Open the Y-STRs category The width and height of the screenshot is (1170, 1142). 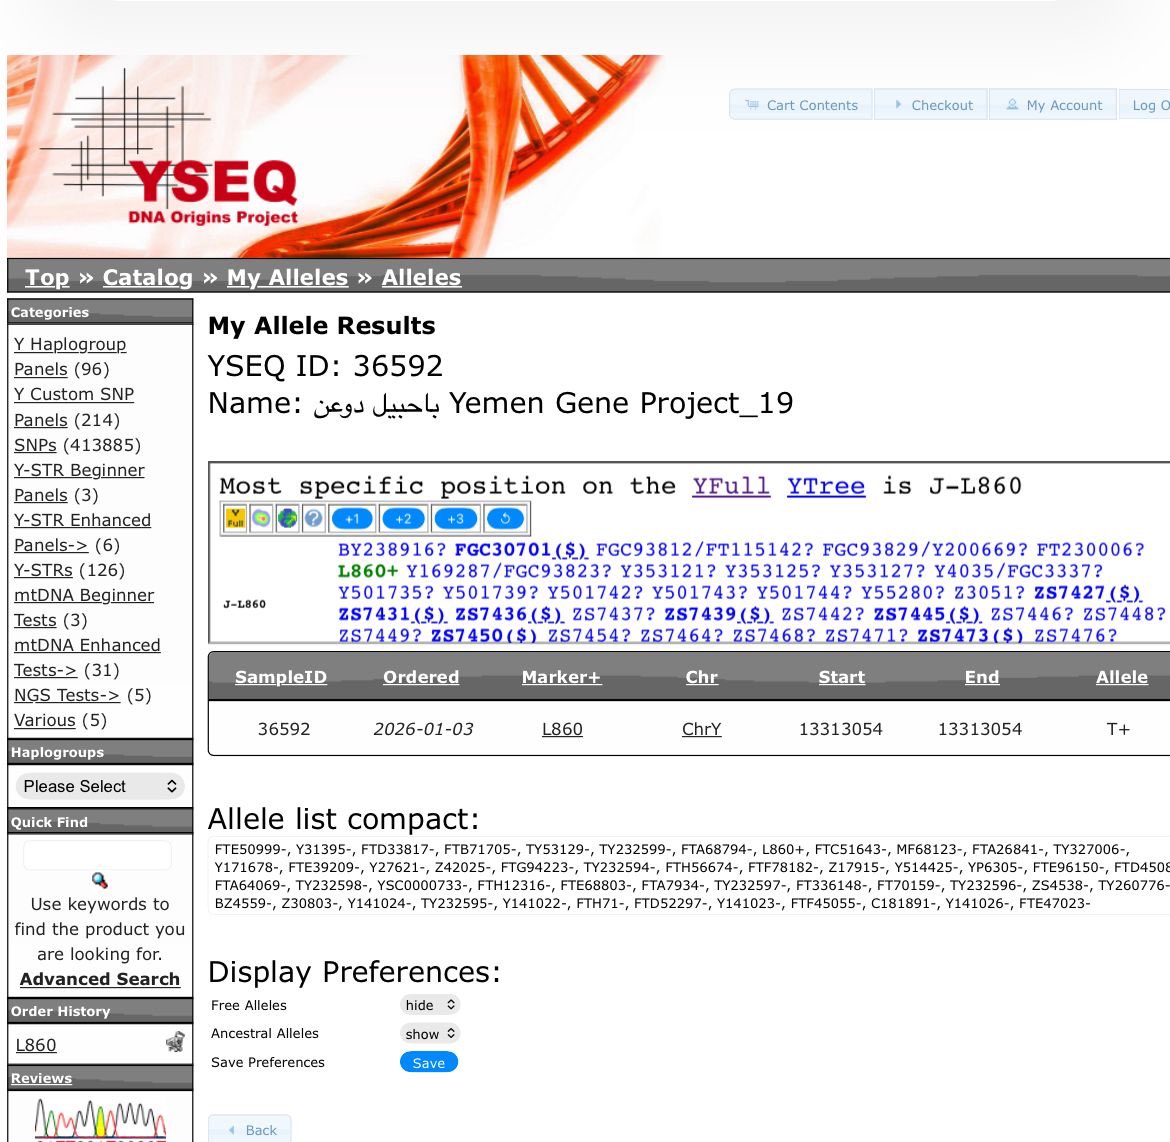click(x=43, y=570)
